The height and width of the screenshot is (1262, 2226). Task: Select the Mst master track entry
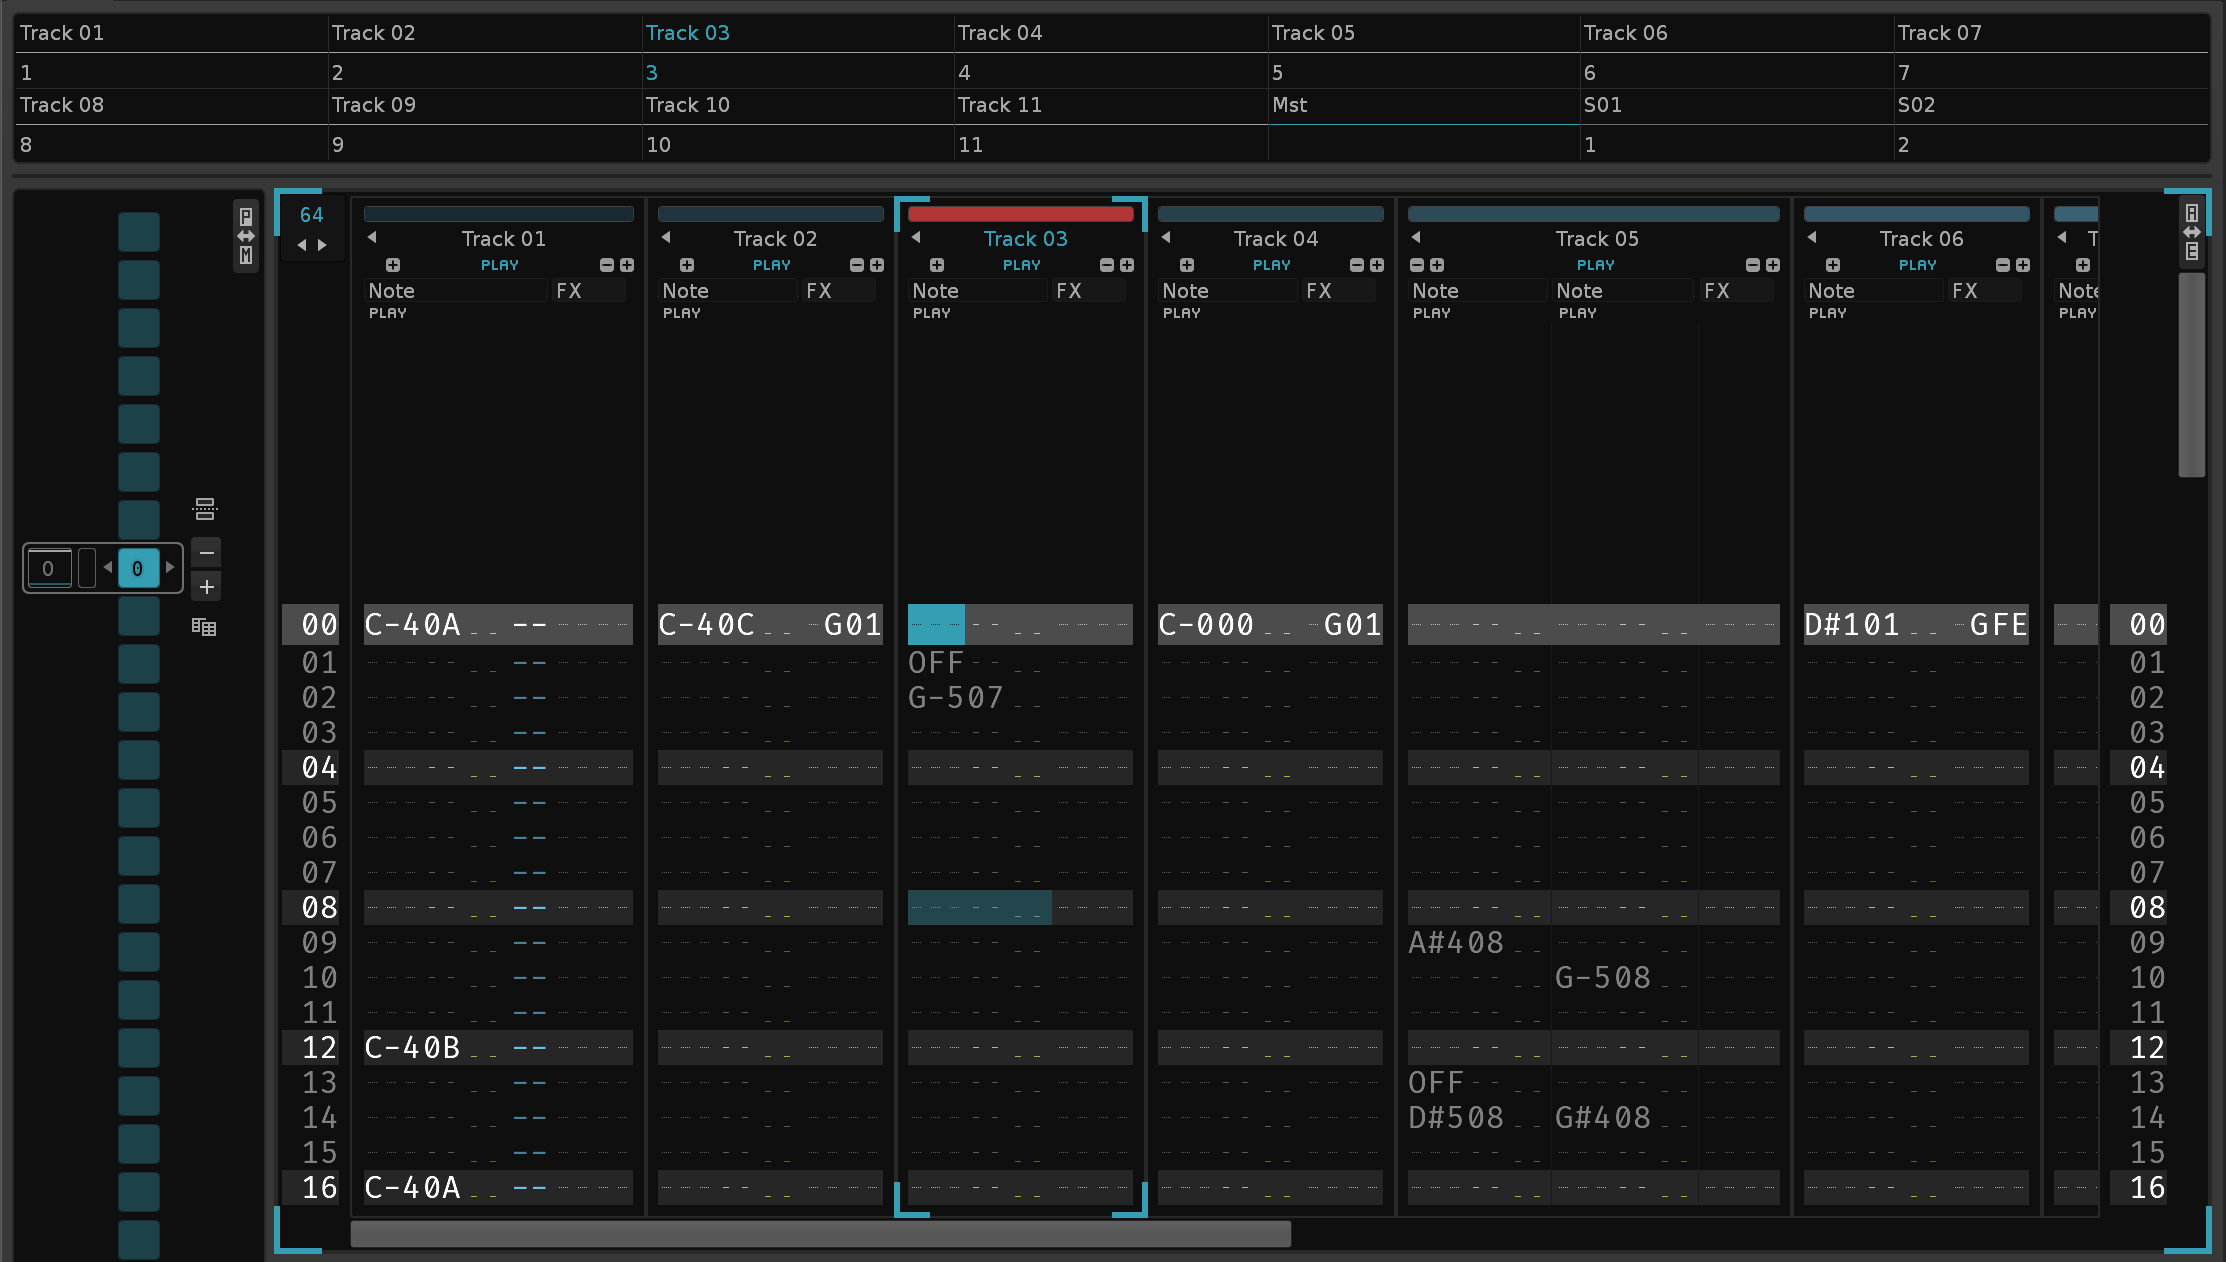click(1290, 105)
